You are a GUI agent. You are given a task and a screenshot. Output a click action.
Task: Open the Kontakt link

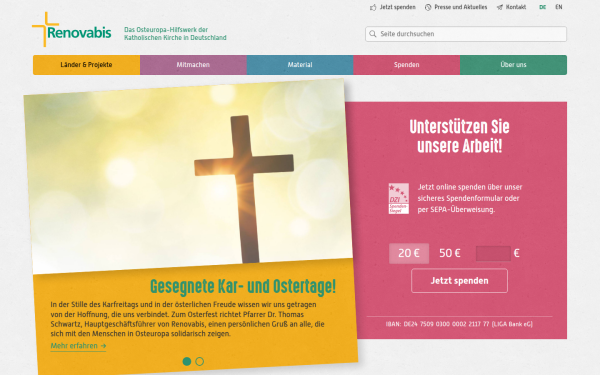(515, 7)
